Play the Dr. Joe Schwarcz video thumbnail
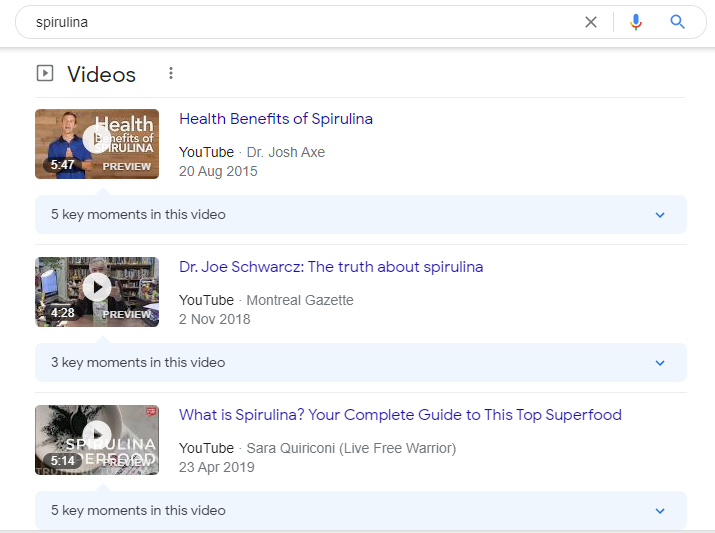The width and height of the screenshot is (715, 533). (97, 292)
